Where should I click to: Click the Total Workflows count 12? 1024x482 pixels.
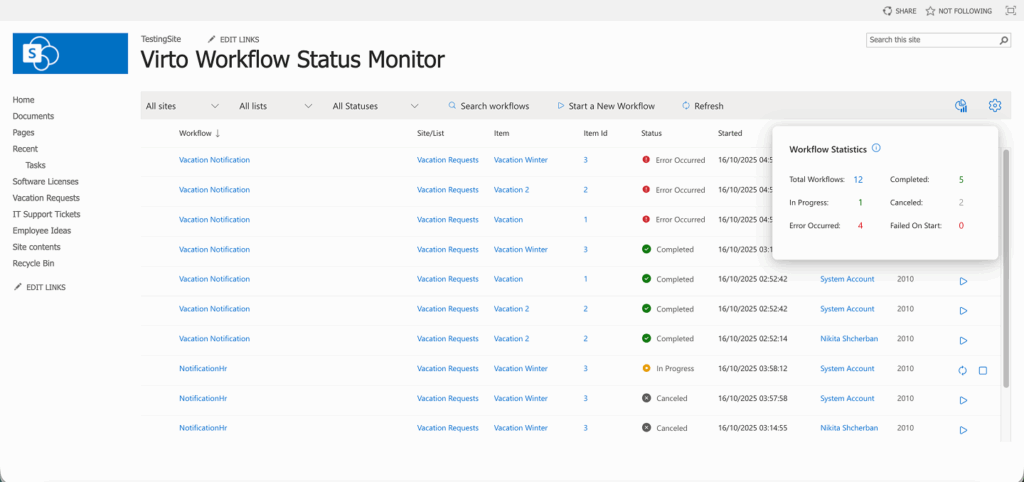click(x=858, y=180)
